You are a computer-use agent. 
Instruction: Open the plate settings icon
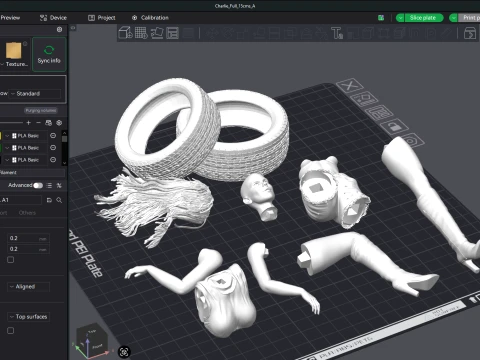click(x=411, y=141)
